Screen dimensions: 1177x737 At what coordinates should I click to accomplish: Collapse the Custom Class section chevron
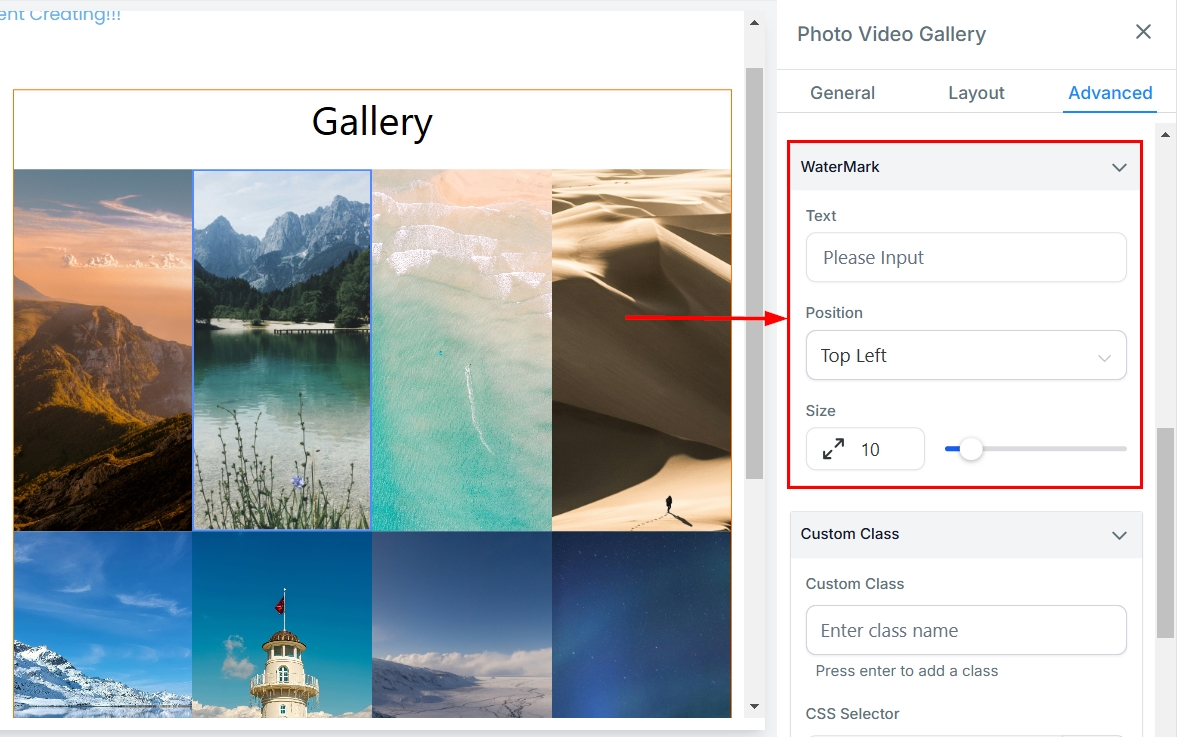[1119, 535]
